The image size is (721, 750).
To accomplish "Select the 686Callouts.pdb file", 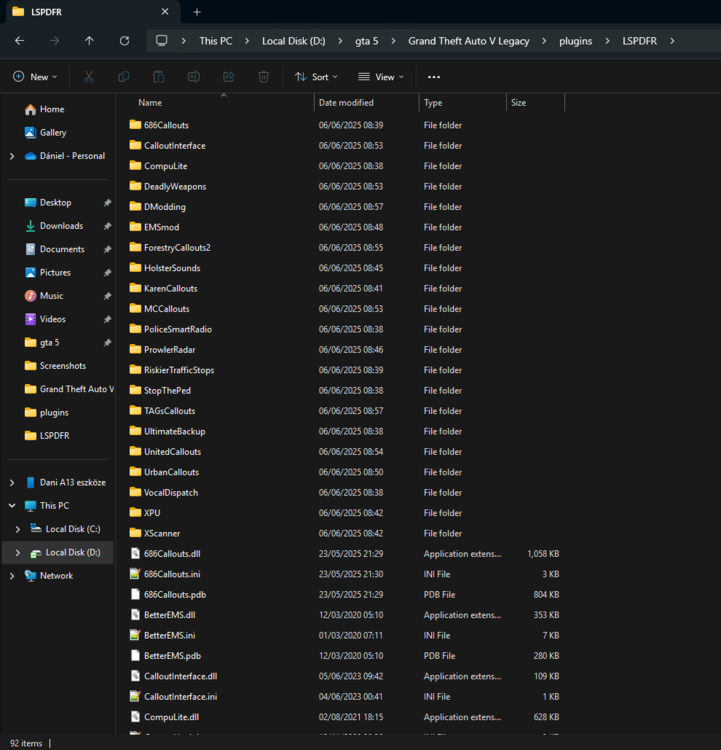I will (x=175, y=594).
